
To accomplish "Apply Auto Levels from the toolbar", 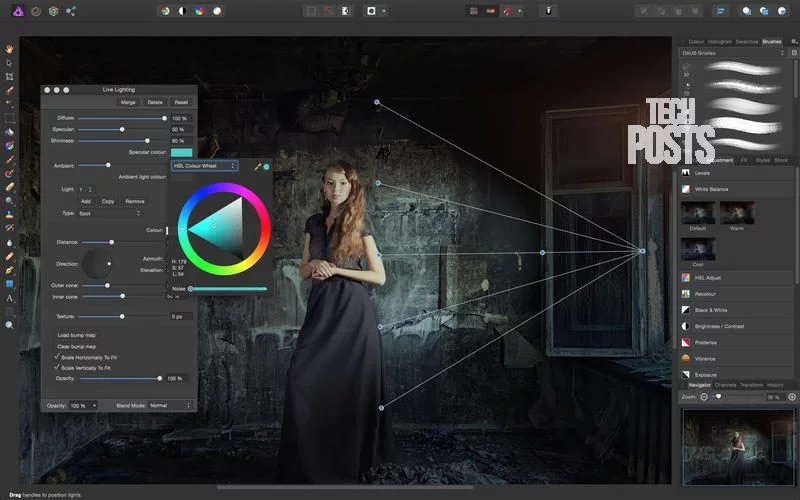I will (x=165, y=11).
